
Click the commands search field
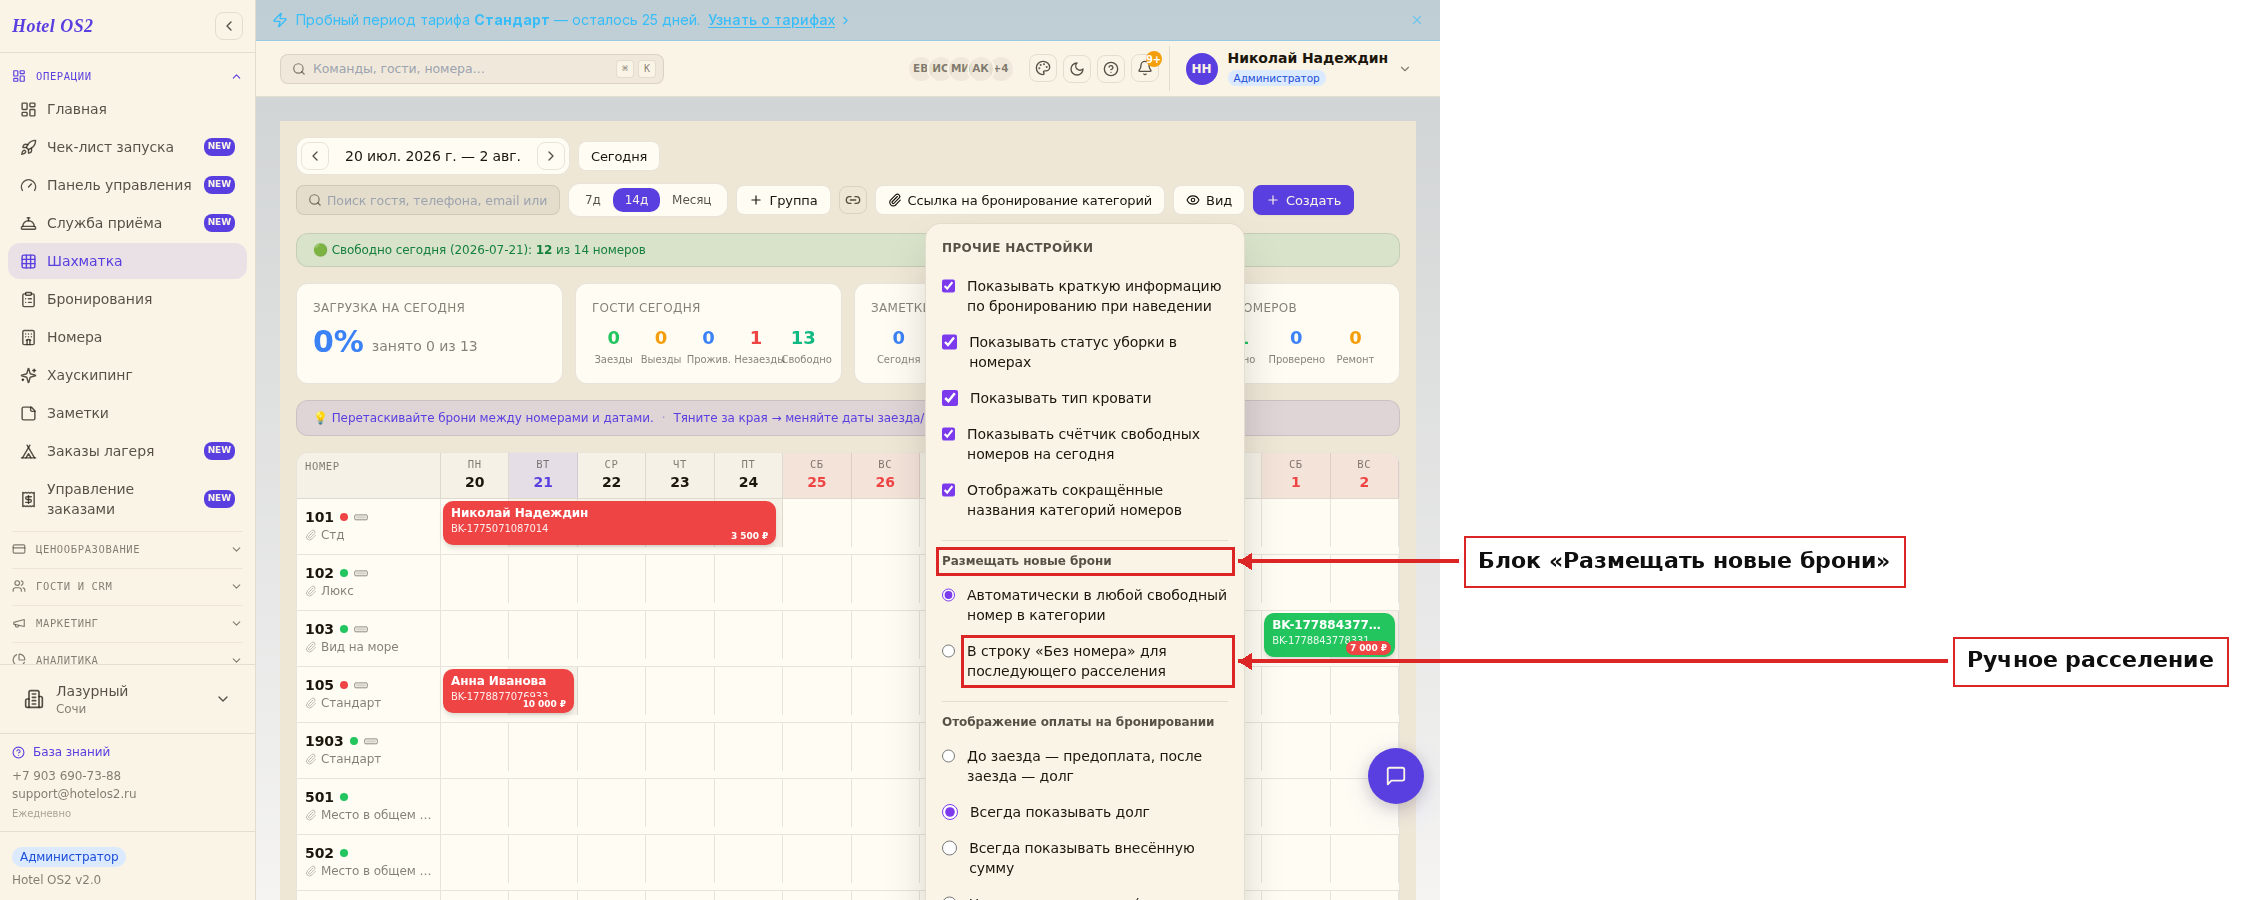pos(471,69)
